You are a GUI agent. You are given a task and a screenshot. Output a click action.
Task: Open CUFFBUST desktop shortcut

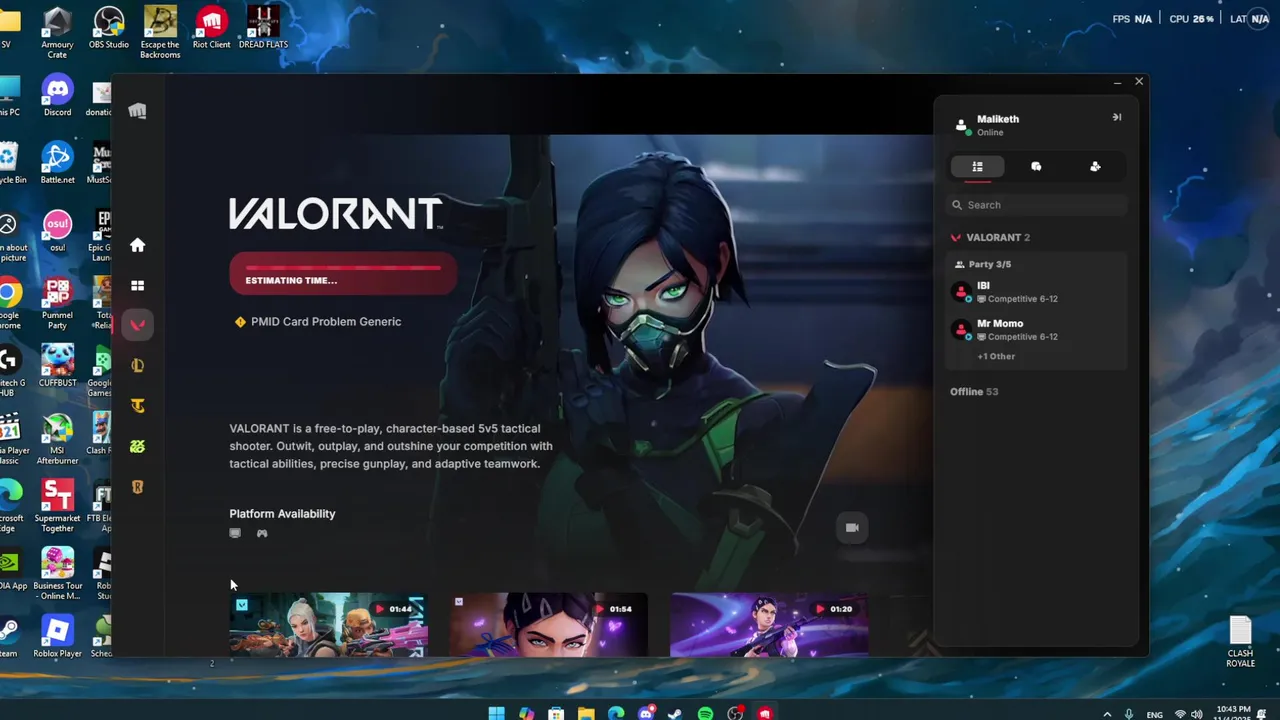(x=57, y=366)
